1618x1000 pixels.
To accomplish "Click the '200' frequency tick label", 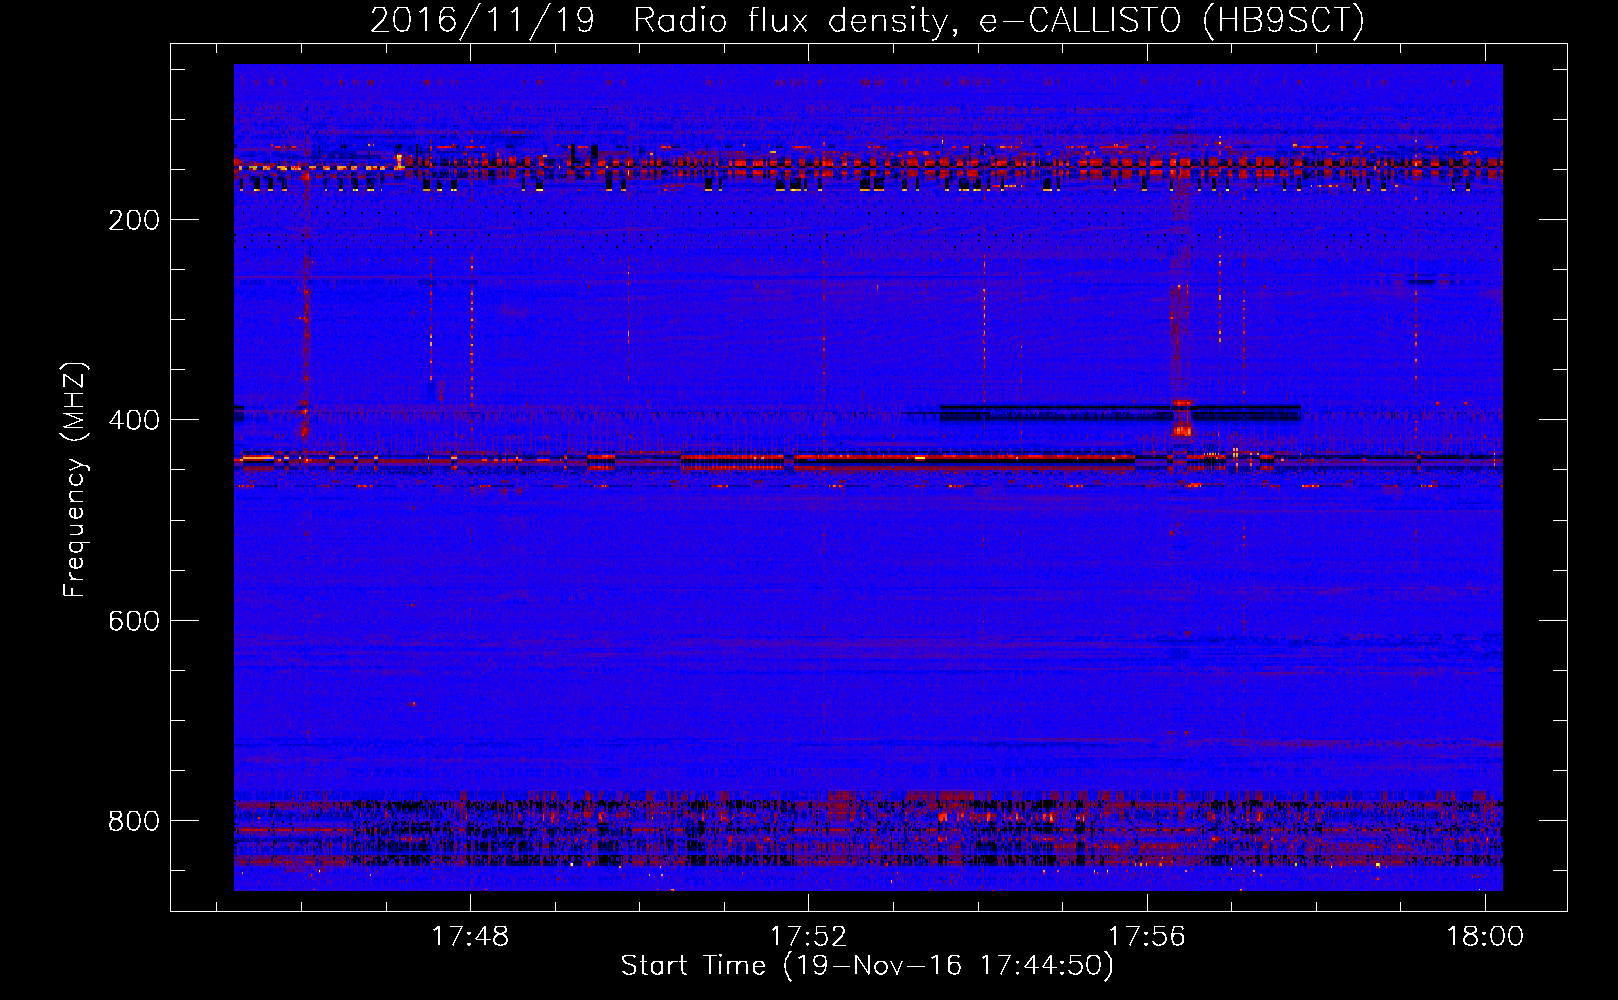I will click(x=134, y=220).
